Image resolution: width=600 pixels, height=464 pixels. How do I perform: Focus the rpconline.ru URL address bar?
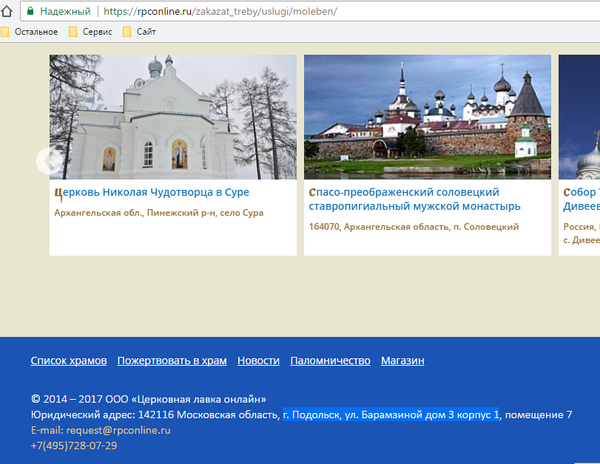(x=250, y=11)
